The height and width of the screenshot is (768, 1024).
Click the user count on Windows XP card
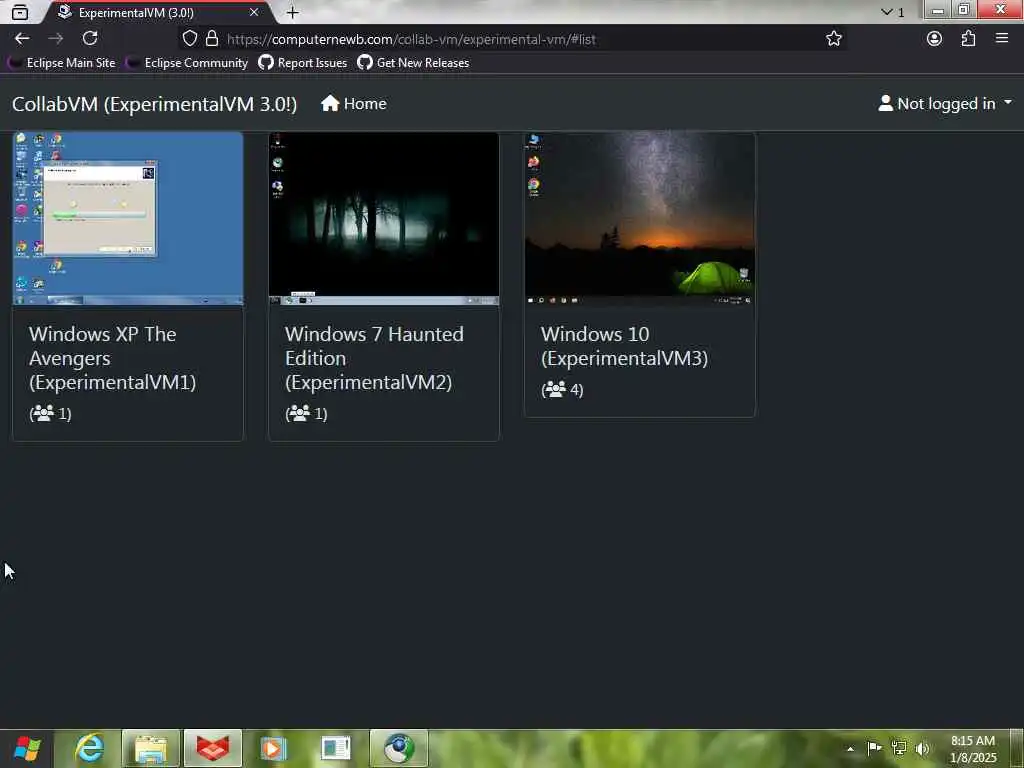(50, 413)
